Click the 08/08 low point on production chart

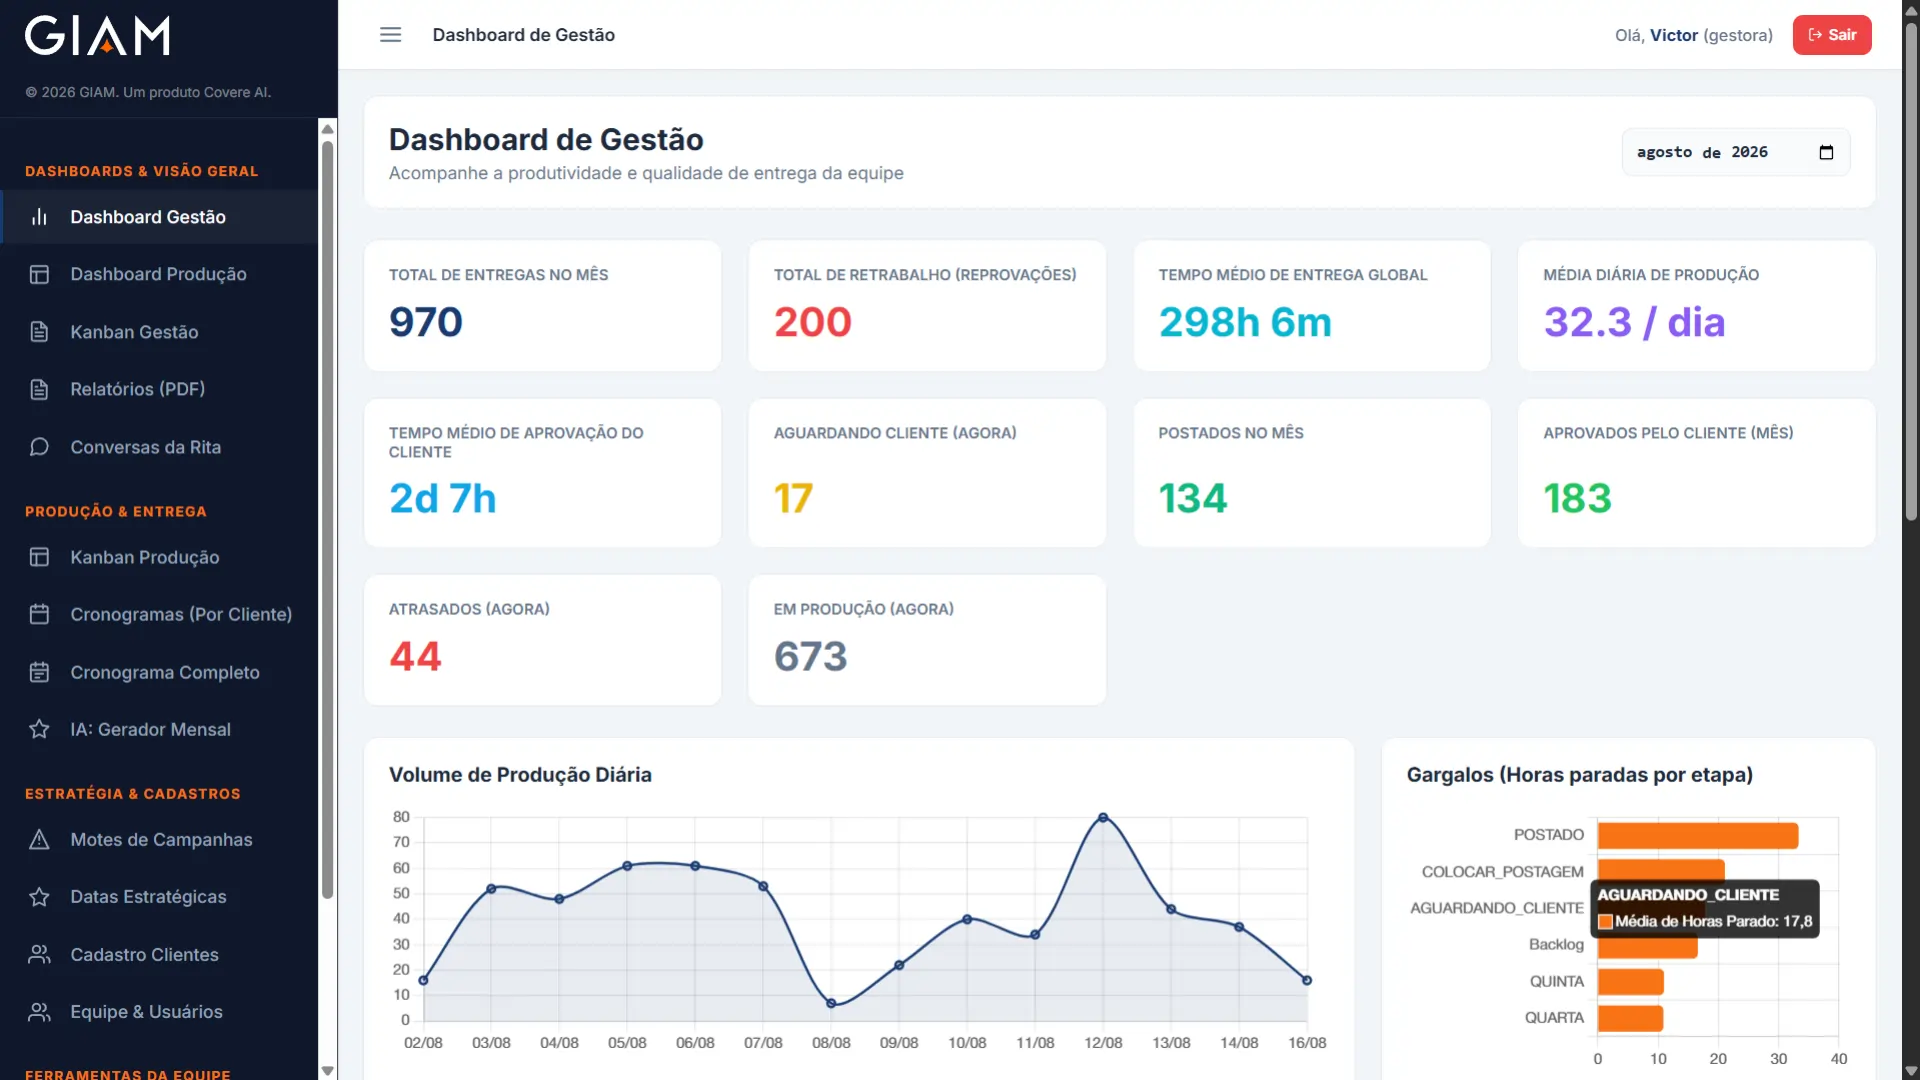(x=831, y=1003)
